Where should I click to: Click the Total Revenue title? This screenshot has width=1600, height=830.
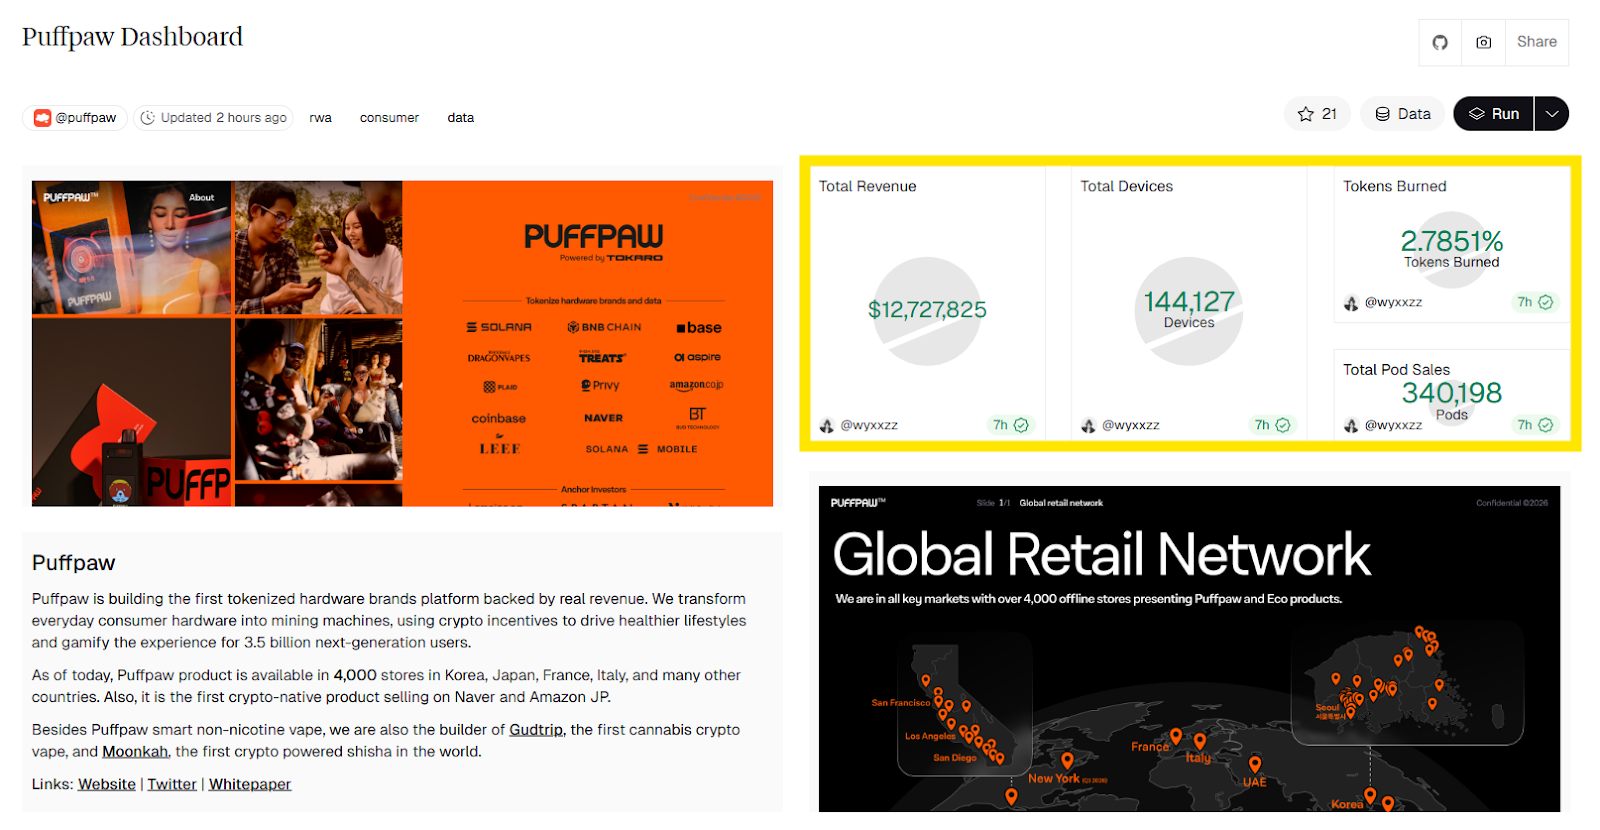tap(867, 186)
